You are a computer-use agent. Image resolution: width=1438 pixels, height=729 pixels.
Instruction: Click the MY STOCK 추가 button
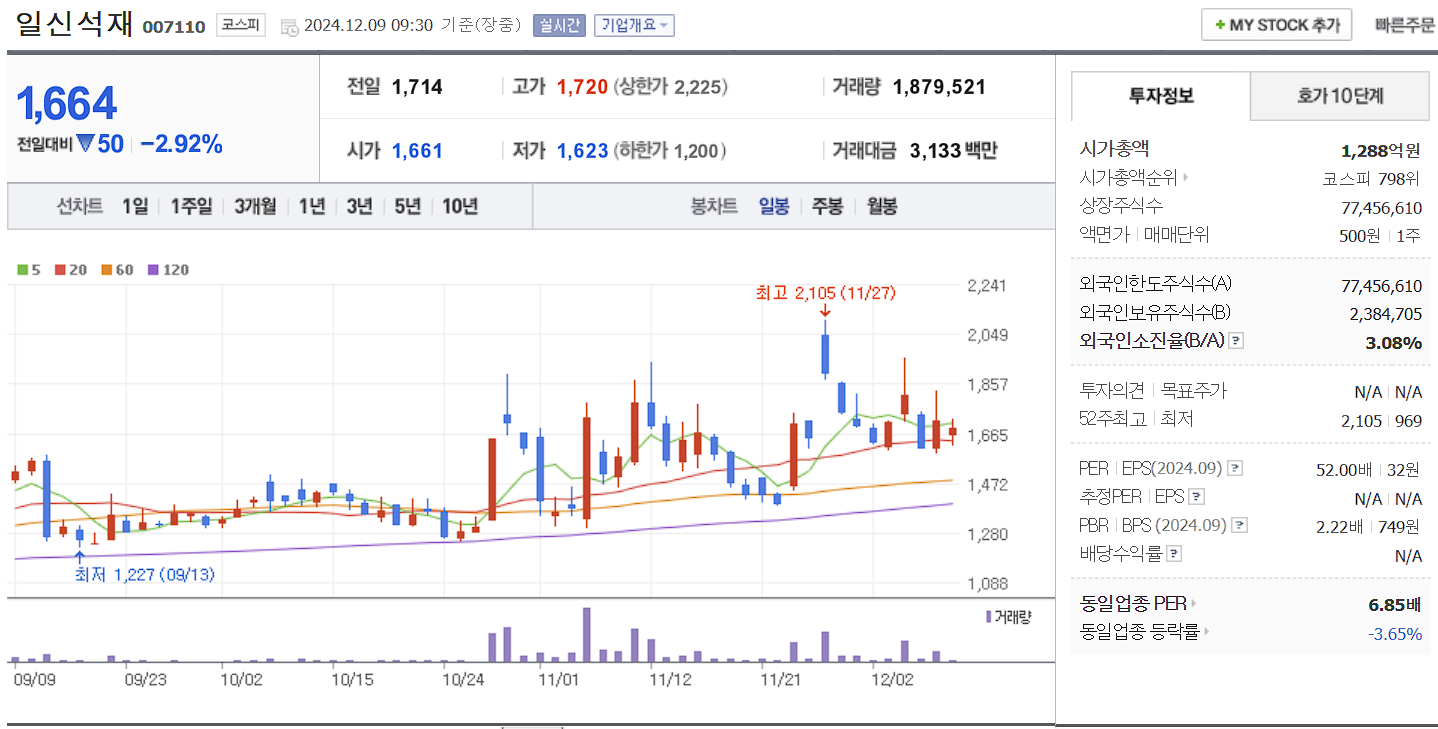click(x=1276, y=24)
